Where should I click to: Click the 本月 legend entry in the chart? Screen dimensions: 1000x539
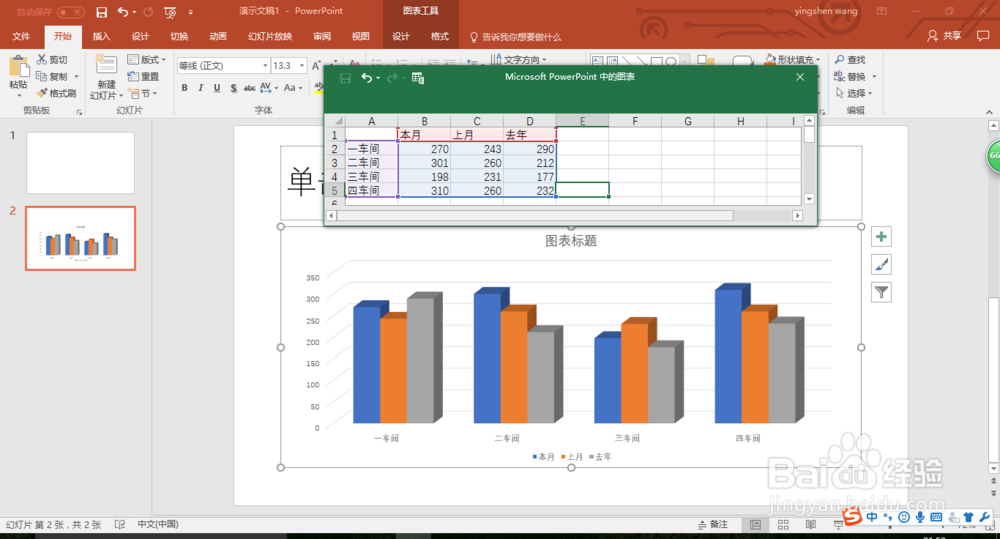(x=543, y=457)
